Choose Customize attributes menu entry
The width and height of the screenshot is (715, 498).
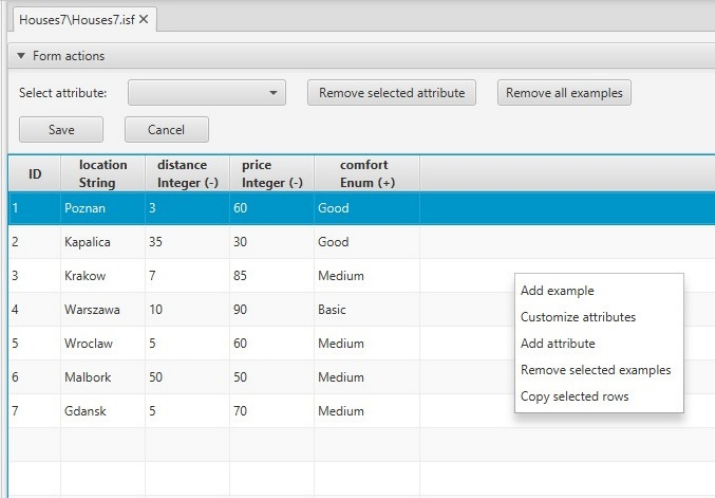pyautogui.click(x=578, y=317)
